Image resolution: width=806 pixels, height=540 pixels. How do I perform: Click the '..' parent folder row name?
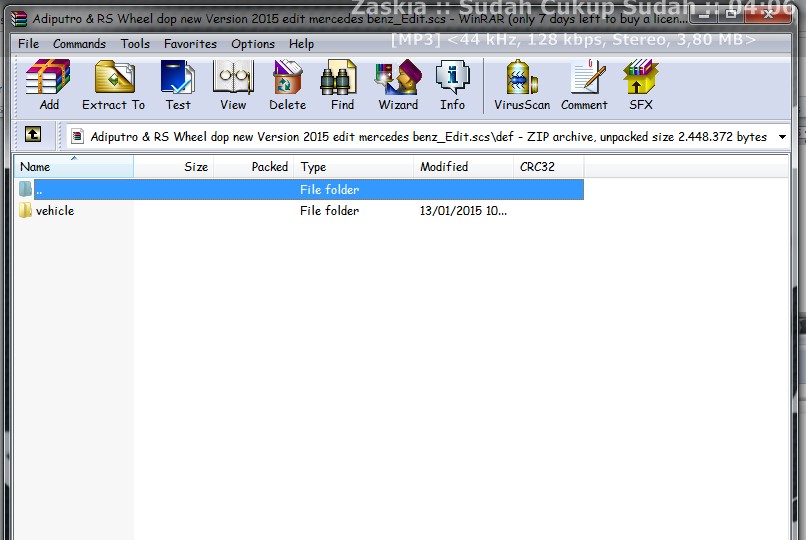tap(39, 190)
